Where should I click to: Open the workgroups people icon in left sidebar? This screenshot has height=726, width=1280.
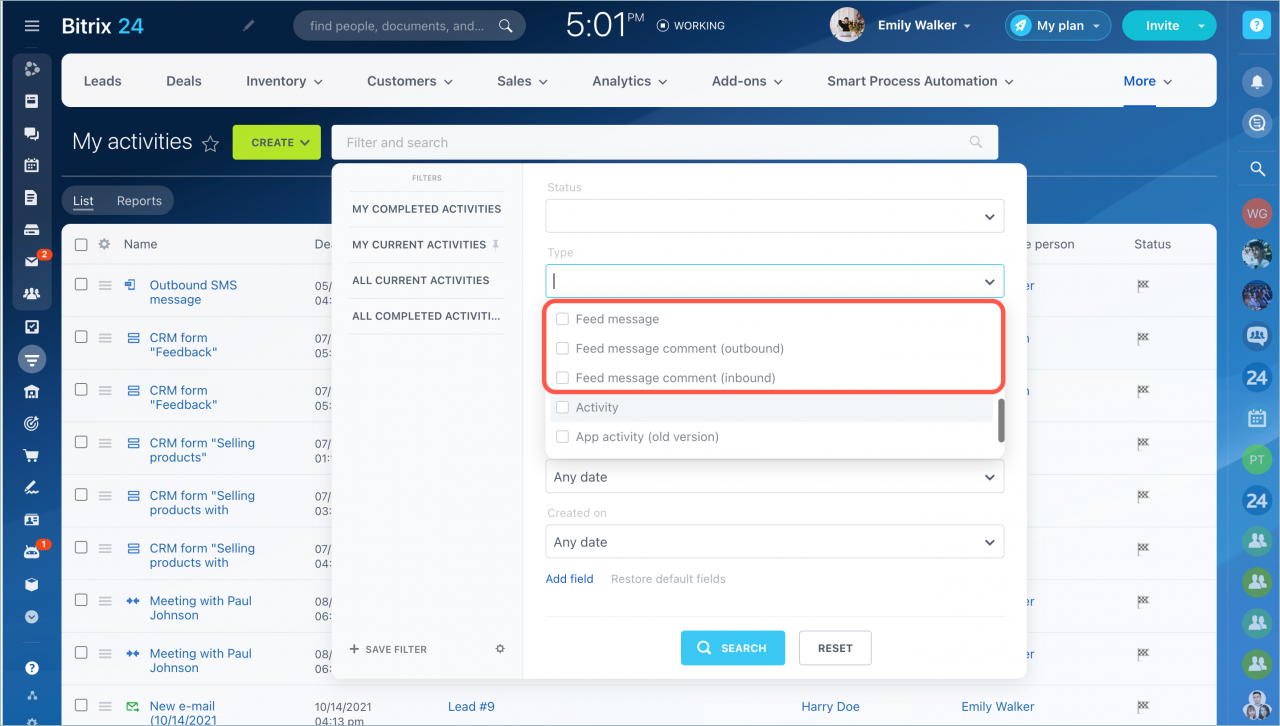tap(32, 294)
